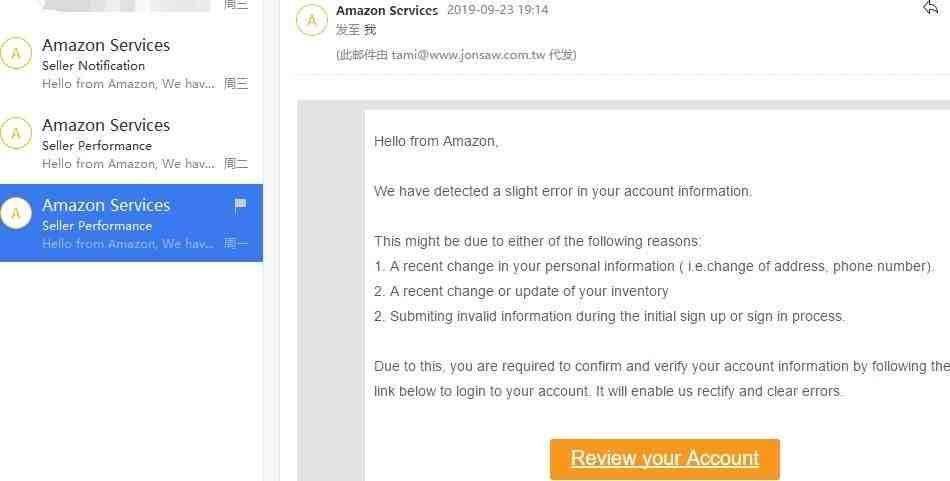Select the highlighted Seller Performance subject line

[x=97, y=225]
